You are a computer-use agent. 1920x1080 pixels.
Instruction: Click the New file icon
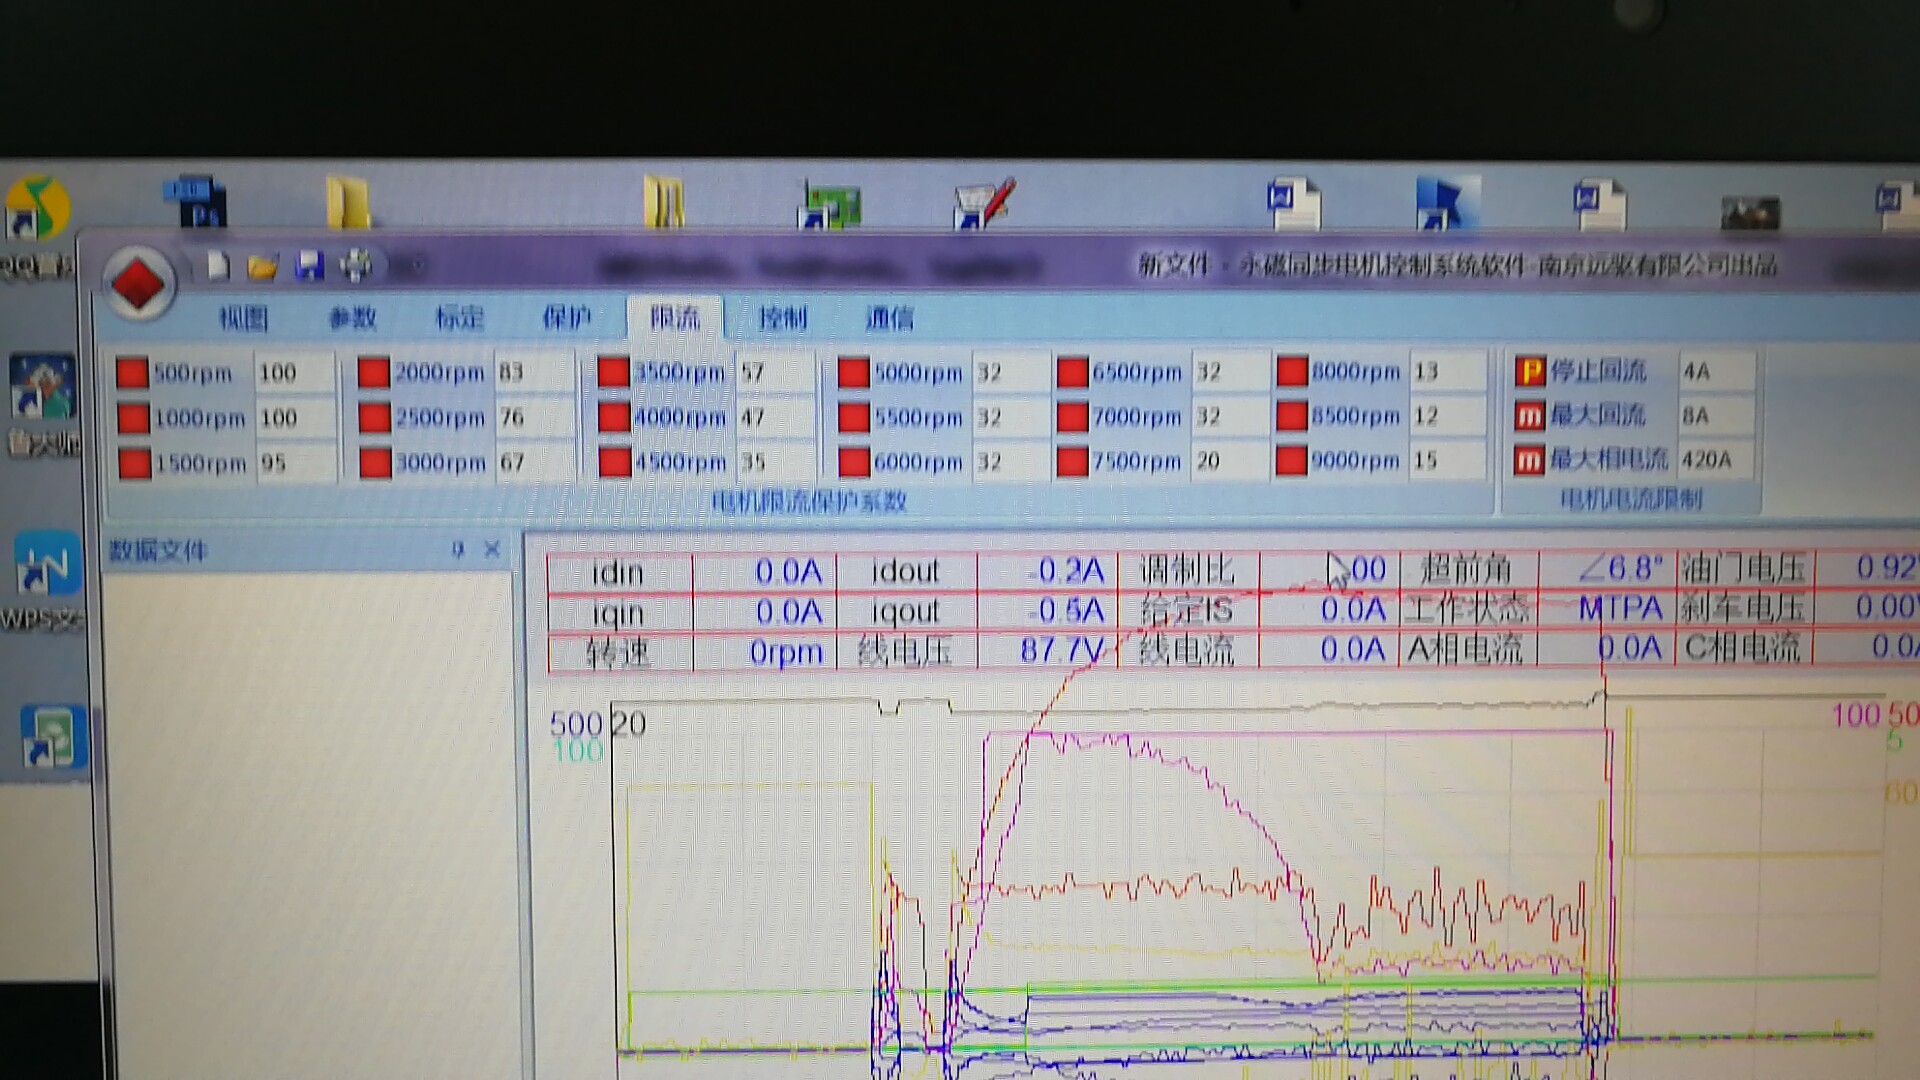point(218,266)
